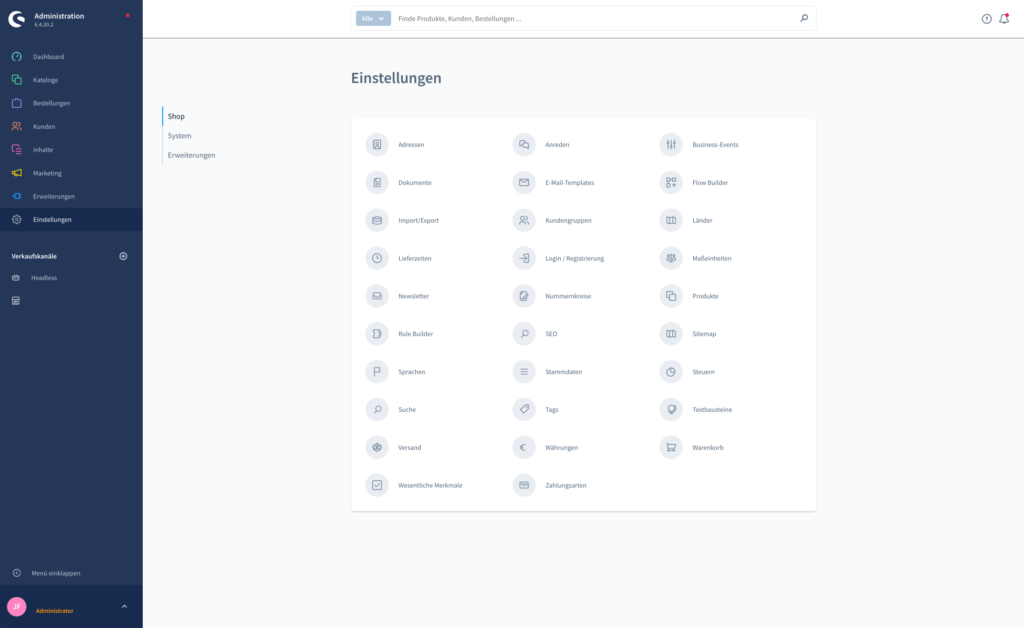1024x628 pixels.
Task: Click the Shopware logo
Action: pos(17,19)
